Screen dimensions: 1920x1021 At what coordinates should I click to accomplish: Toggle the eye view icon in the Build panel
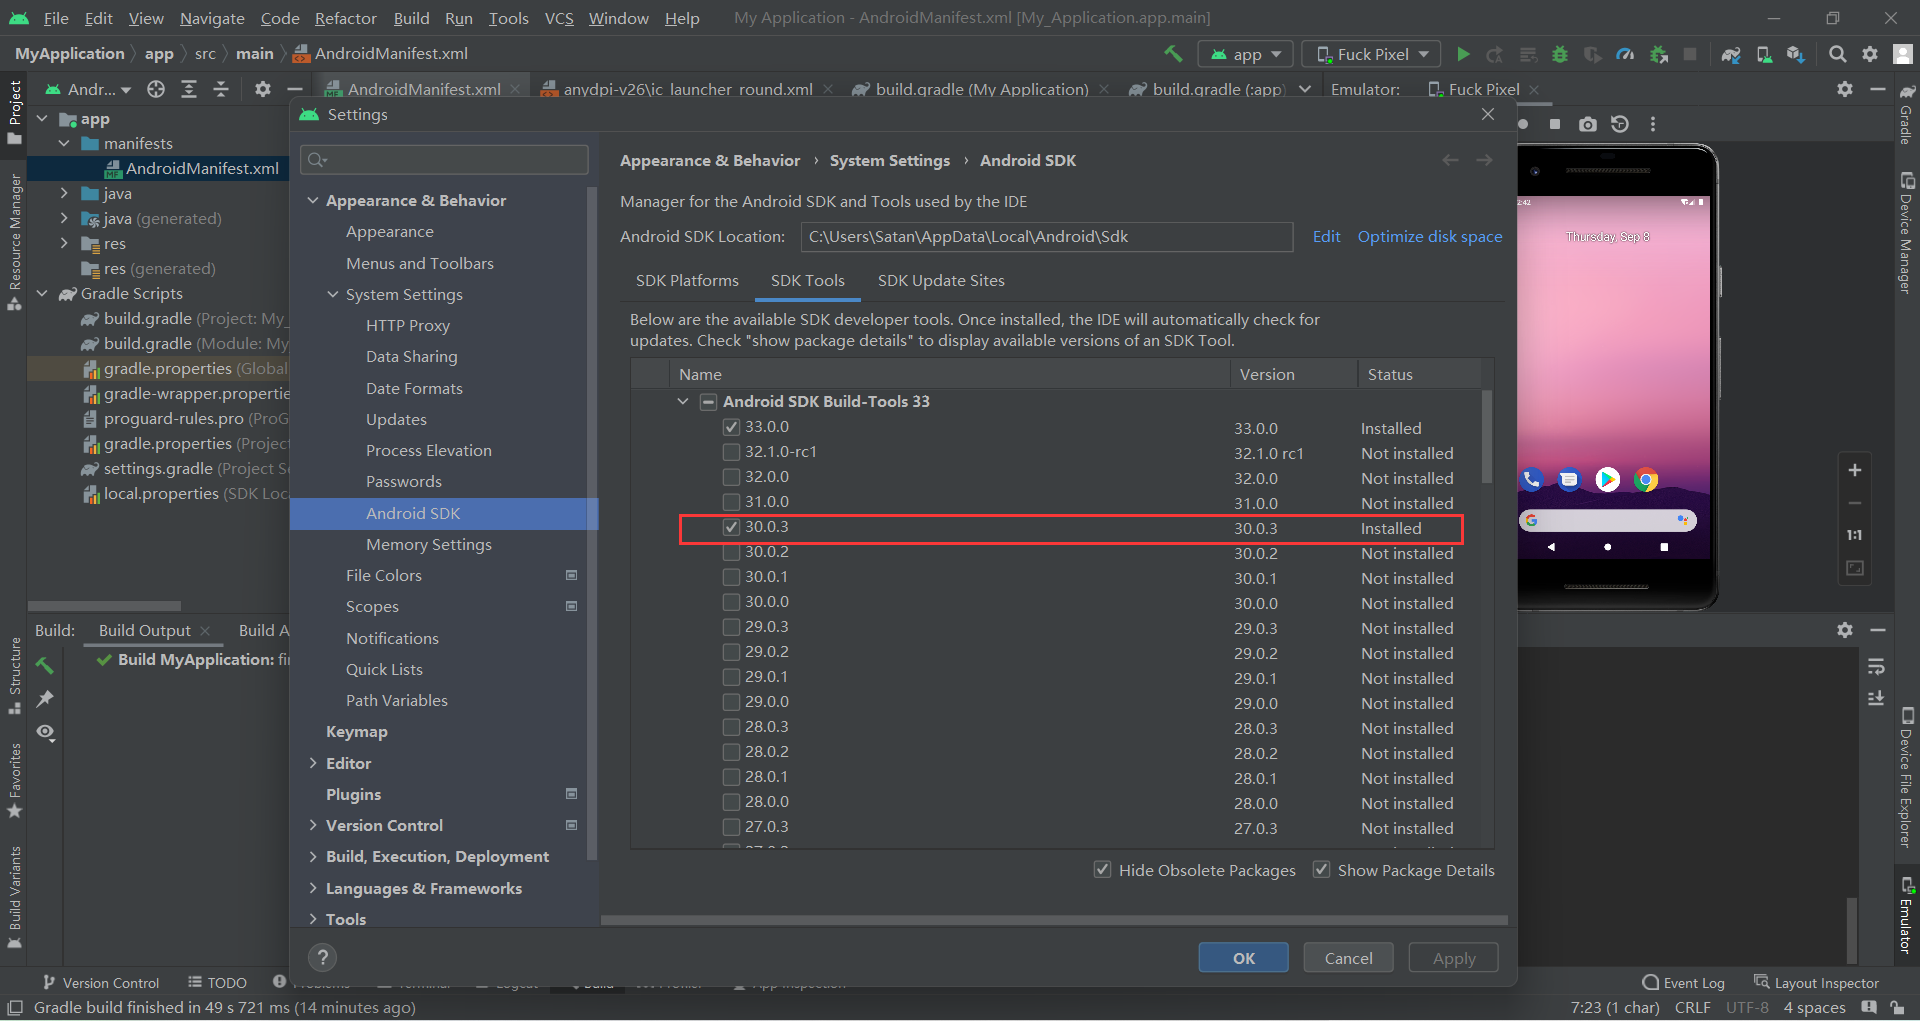pos(45,732)
